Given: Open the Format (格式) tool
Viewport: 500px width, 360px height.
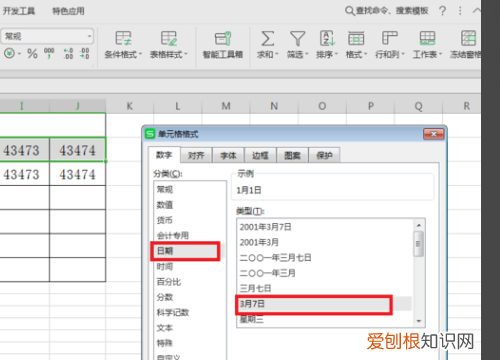Looking at the screenshot, I should pos(356,45).
